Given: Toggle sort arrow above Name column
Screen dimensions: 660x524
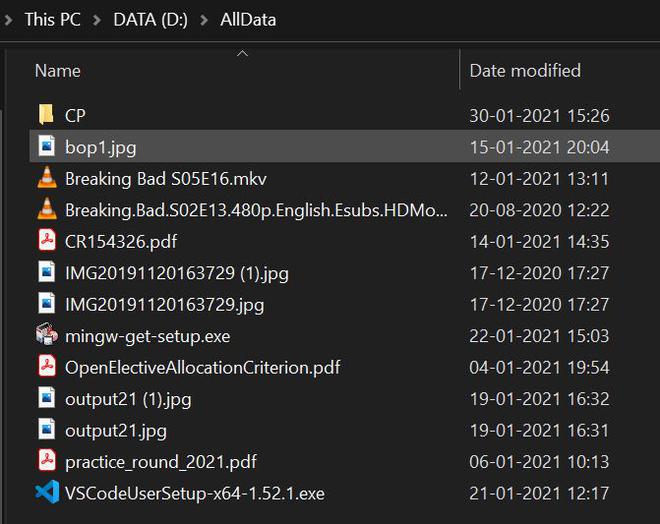Looking at the screenshot, I should click(241, 53).
